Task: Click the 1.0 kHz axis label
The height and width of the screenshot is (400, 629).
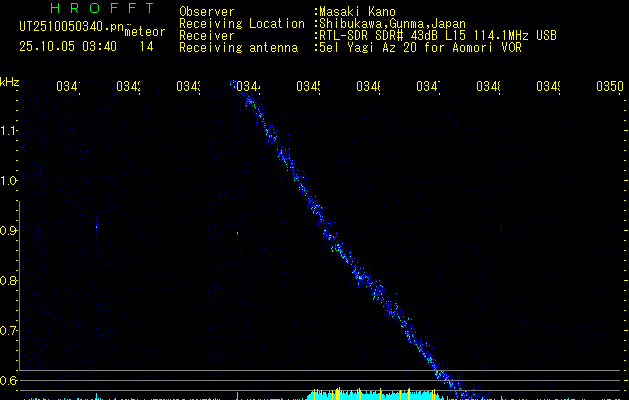Action: tap(8, 181)
